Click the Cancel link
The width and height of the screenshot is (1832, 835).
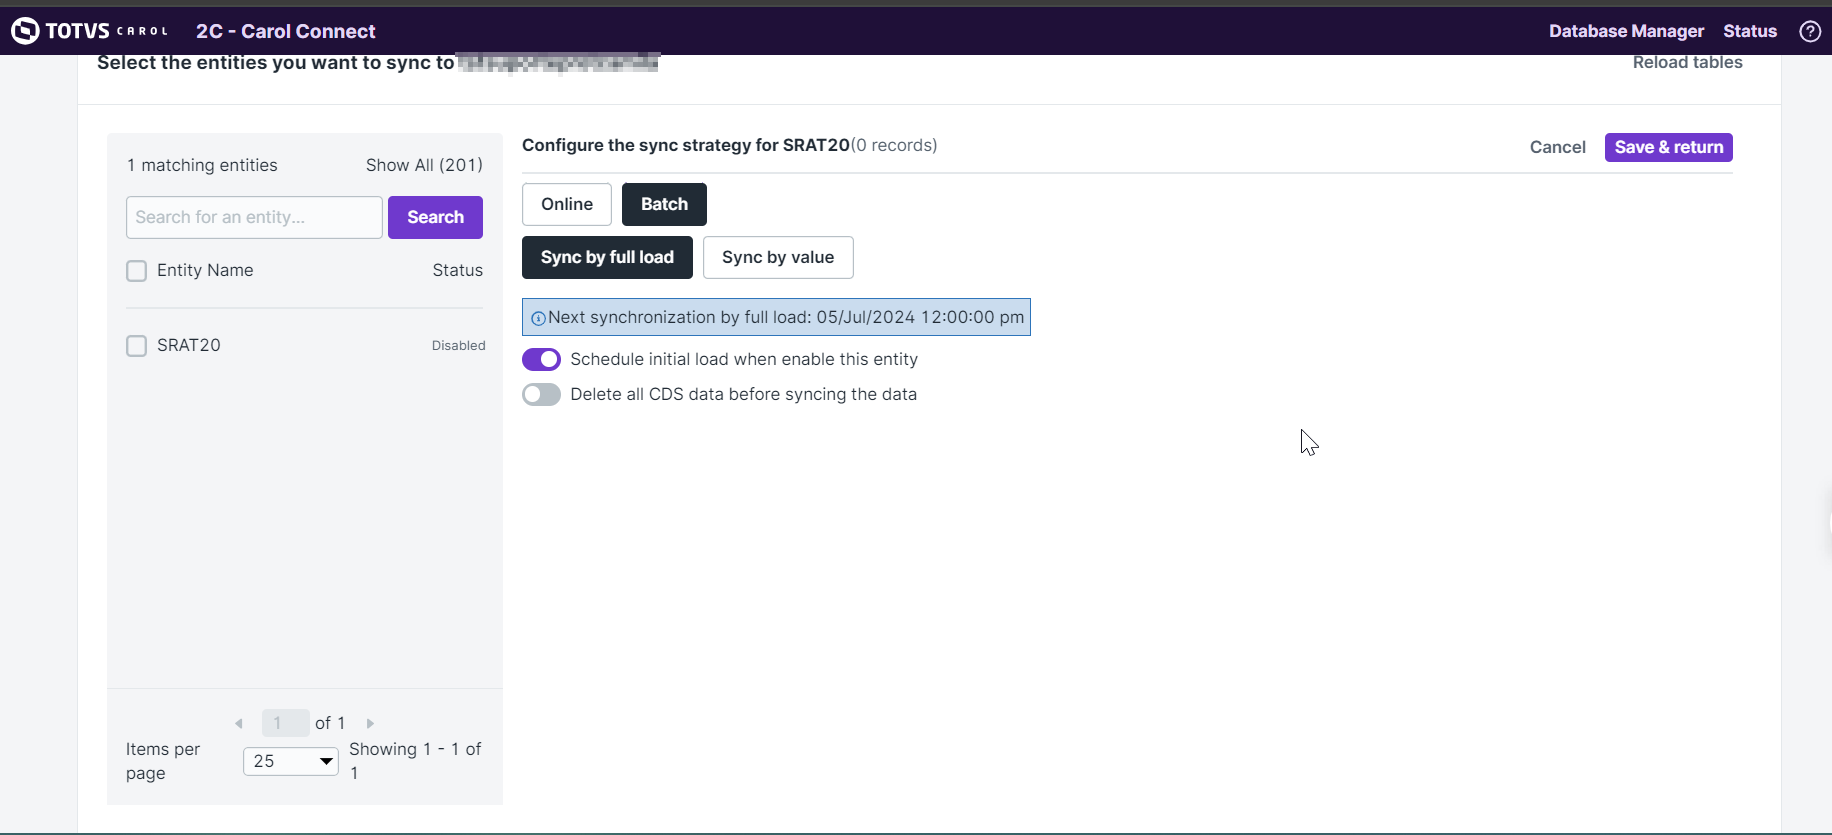pos(1557,147)
